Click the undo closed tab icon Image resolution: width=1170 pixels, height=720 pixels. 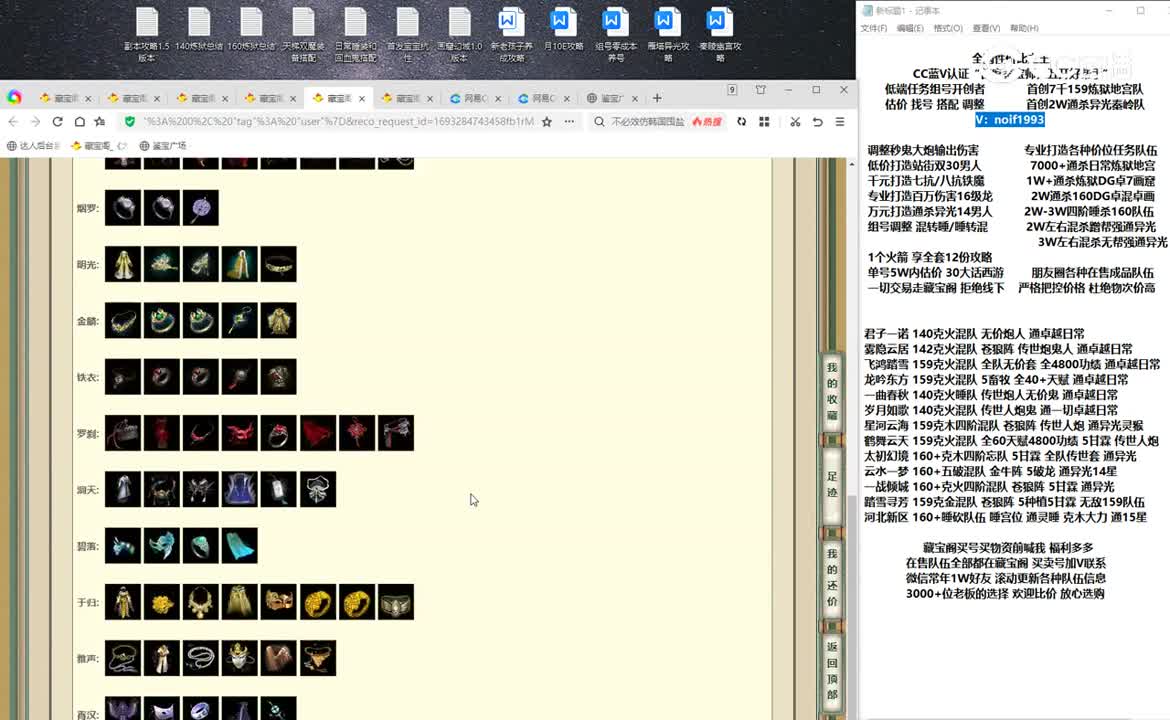(818, 122)
